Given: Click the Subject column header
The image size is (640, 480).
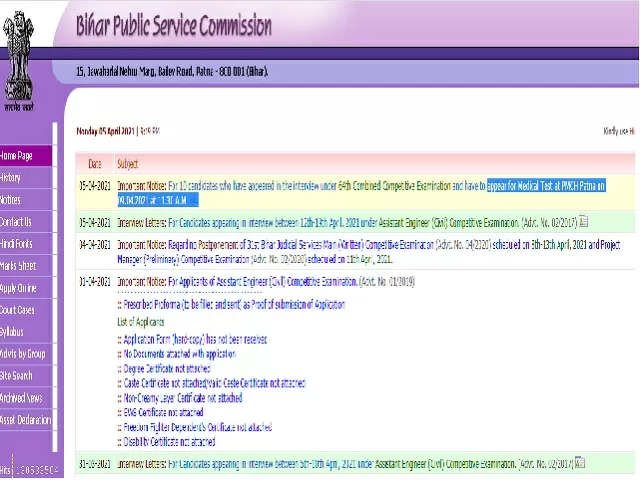Looking at the screenshot, I should (x=128, y=164).
